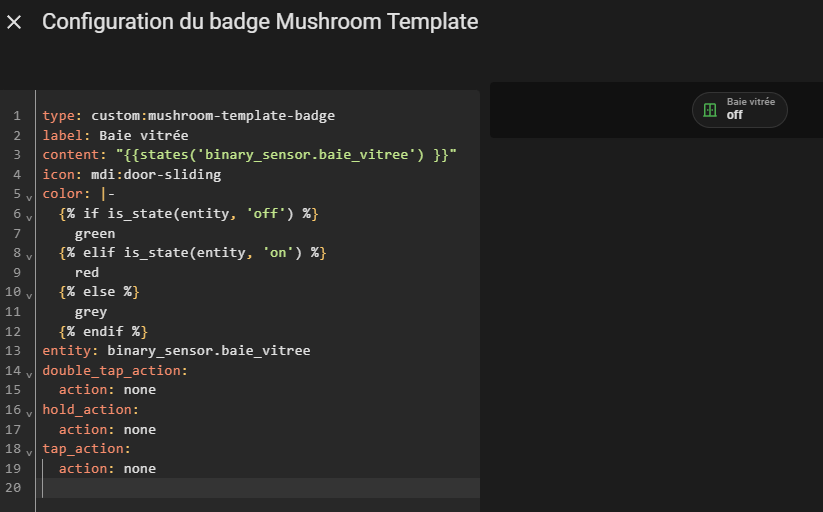
Task: Click the door-sliding icon in badge preview
Action: pos(710,110)
